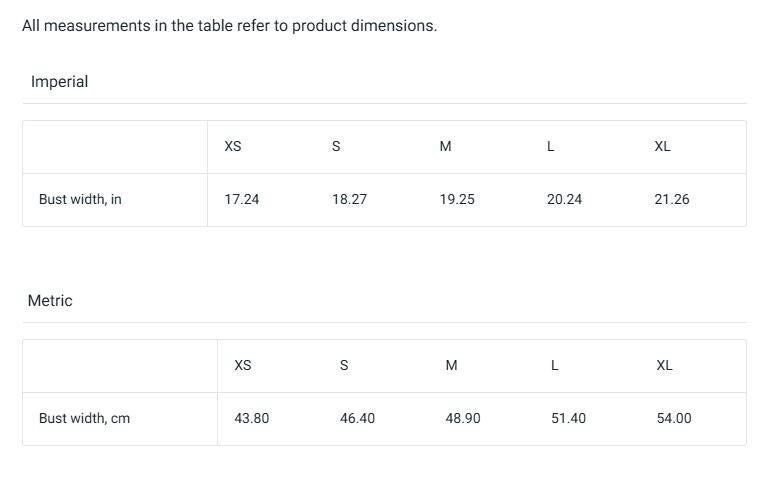Click the 17.24 inch XS value

[241, 200]
